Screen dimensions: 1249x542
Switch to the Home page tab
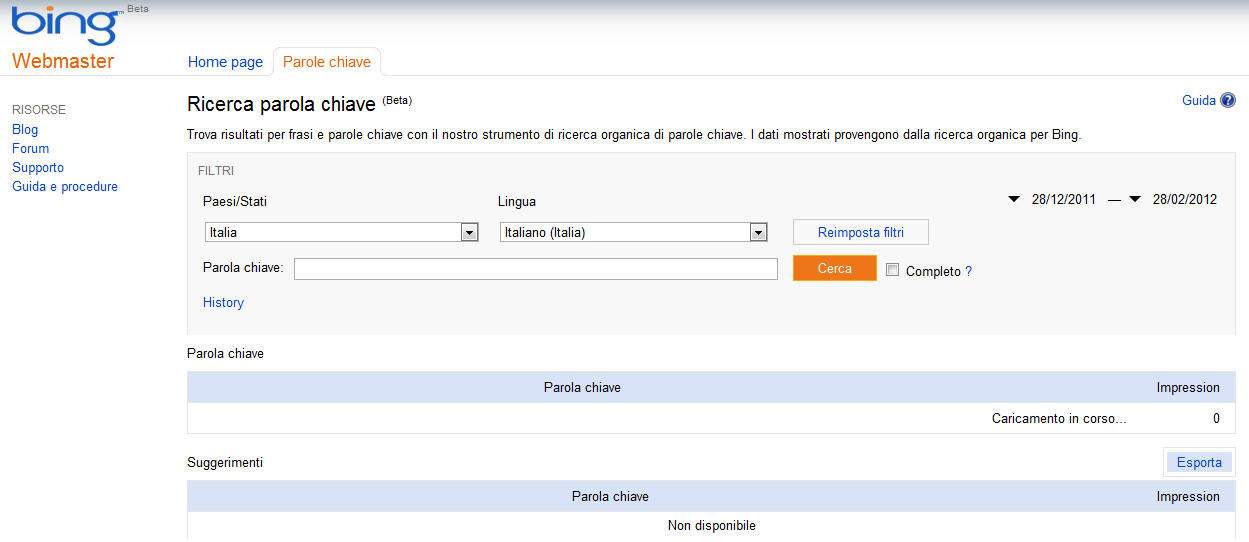tap(225, 62)
